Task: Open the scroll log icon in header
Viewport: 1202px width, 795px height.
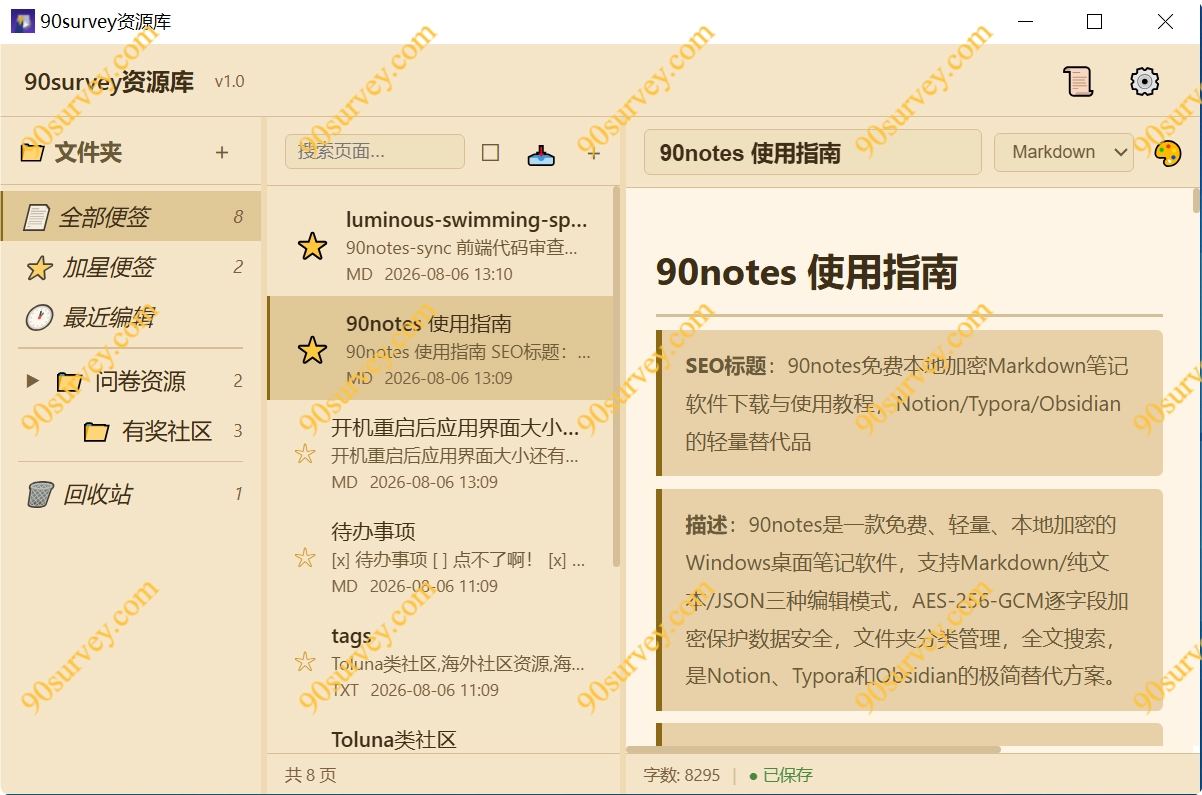Action: point(1078,81)
